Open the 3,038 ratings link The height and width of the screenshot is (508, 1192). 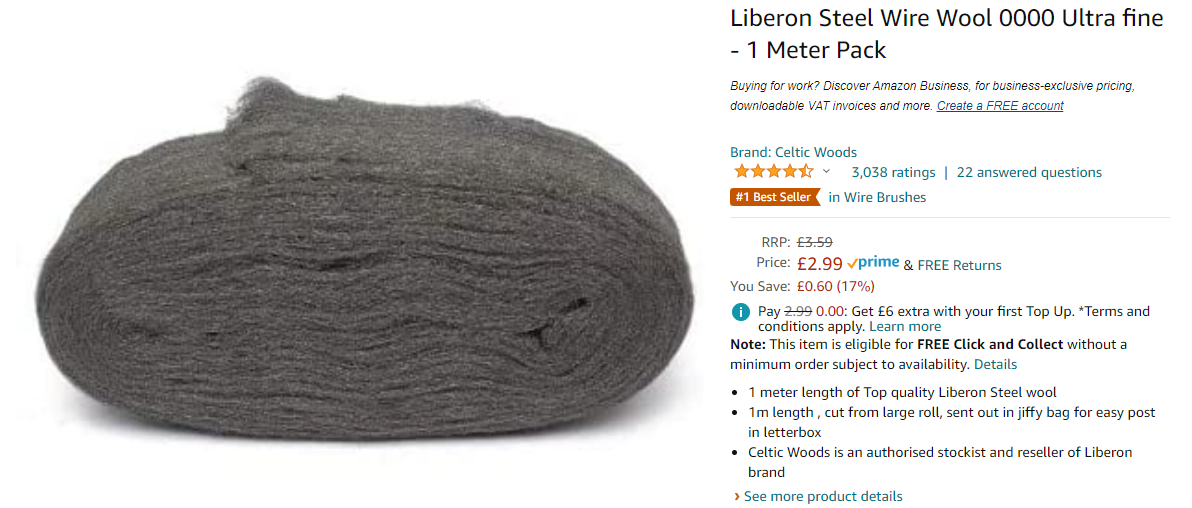pos(893,172)
